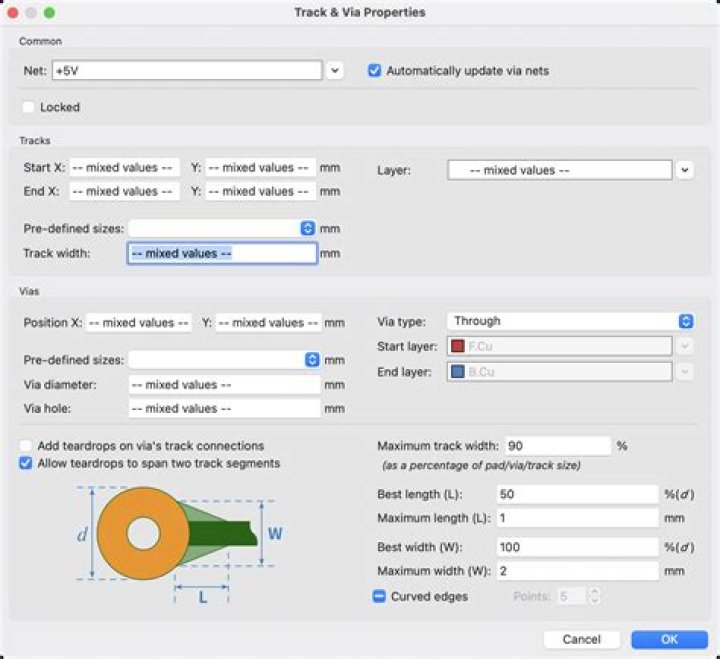Open the Via type dropdown
The image size is (720, 659).
click(x=570, y=321)
